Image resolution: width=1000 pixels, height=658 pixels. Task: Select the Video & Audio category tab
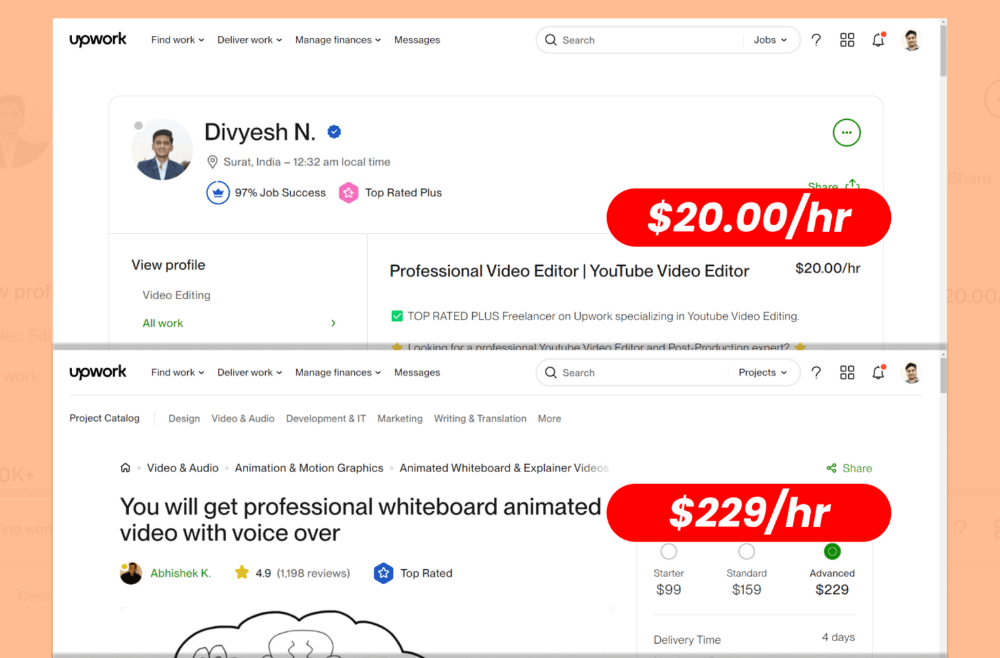[x=243, y=418]
